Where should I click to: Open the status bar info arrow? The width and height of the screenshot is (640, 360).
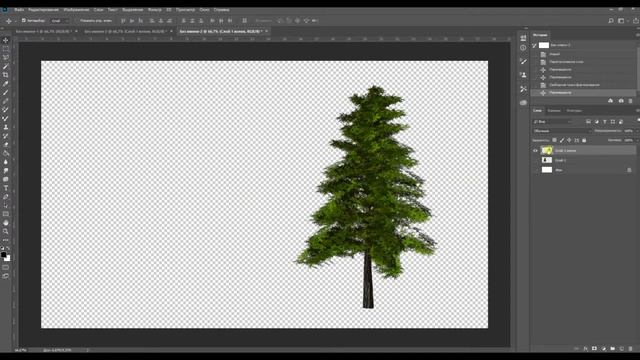87,350
